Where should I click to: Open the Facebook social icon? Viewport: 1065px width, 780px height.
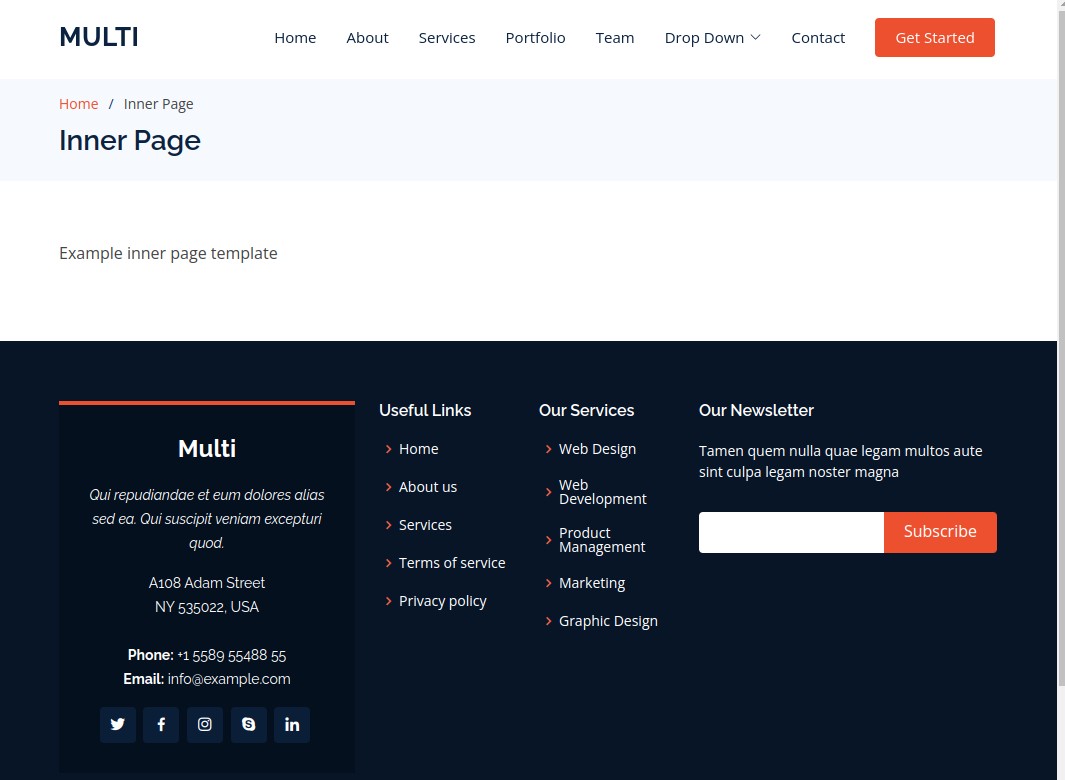161,725
